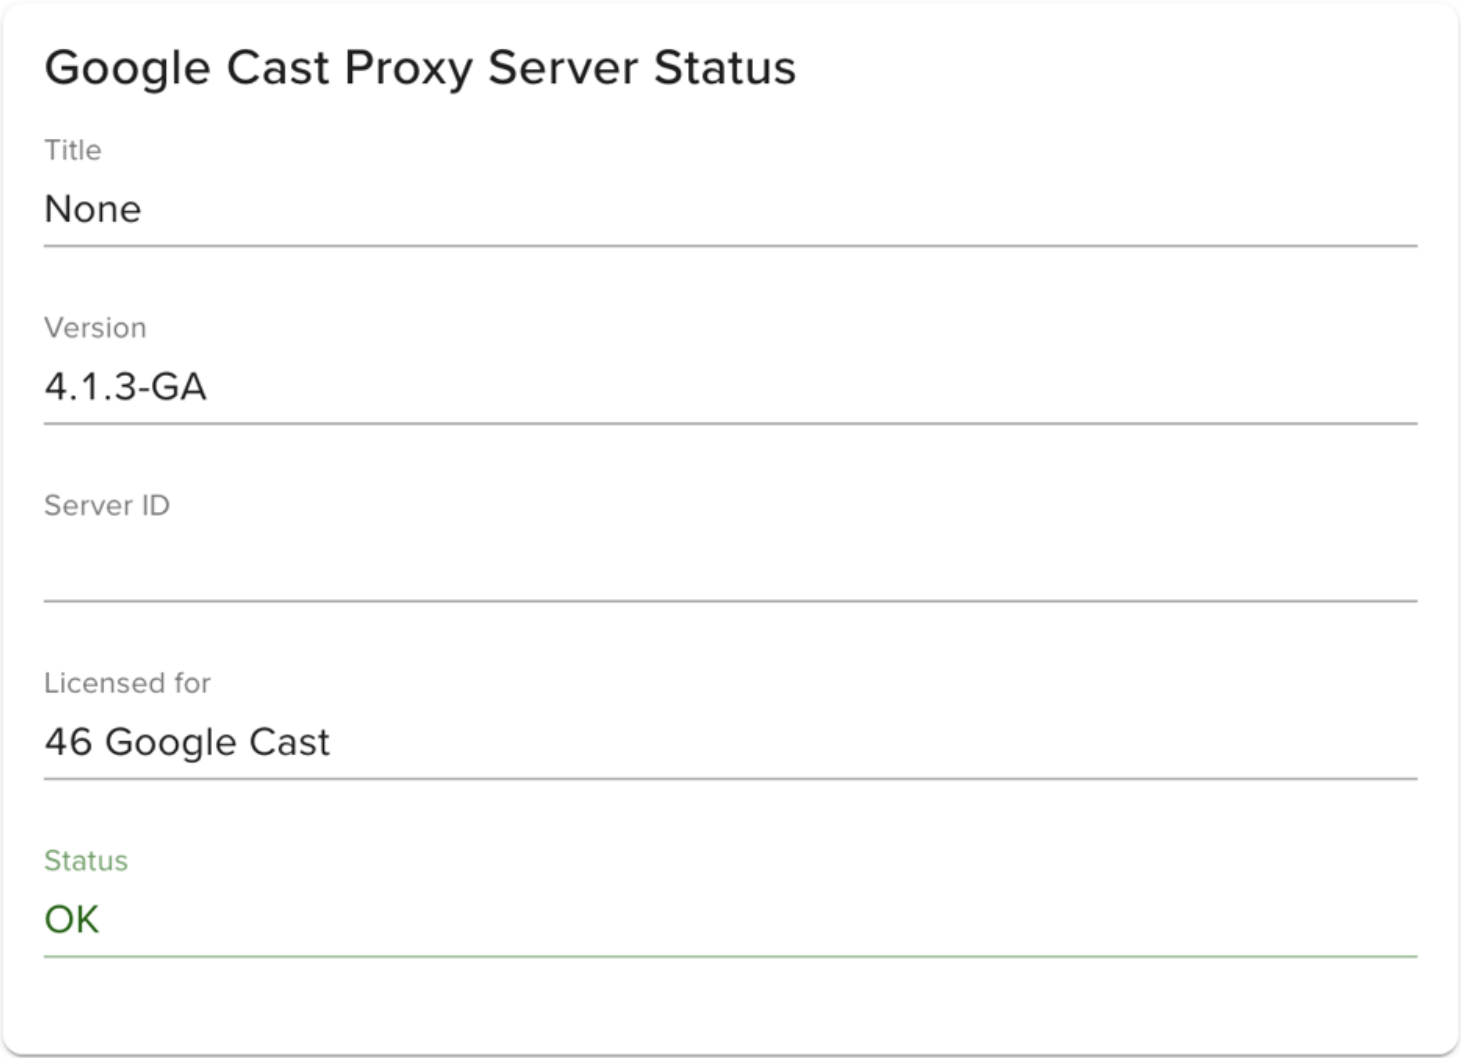This screenshot has width=1461, height=1058.
Task: Click the 'Server ID' field label
Action: (106, 505)
